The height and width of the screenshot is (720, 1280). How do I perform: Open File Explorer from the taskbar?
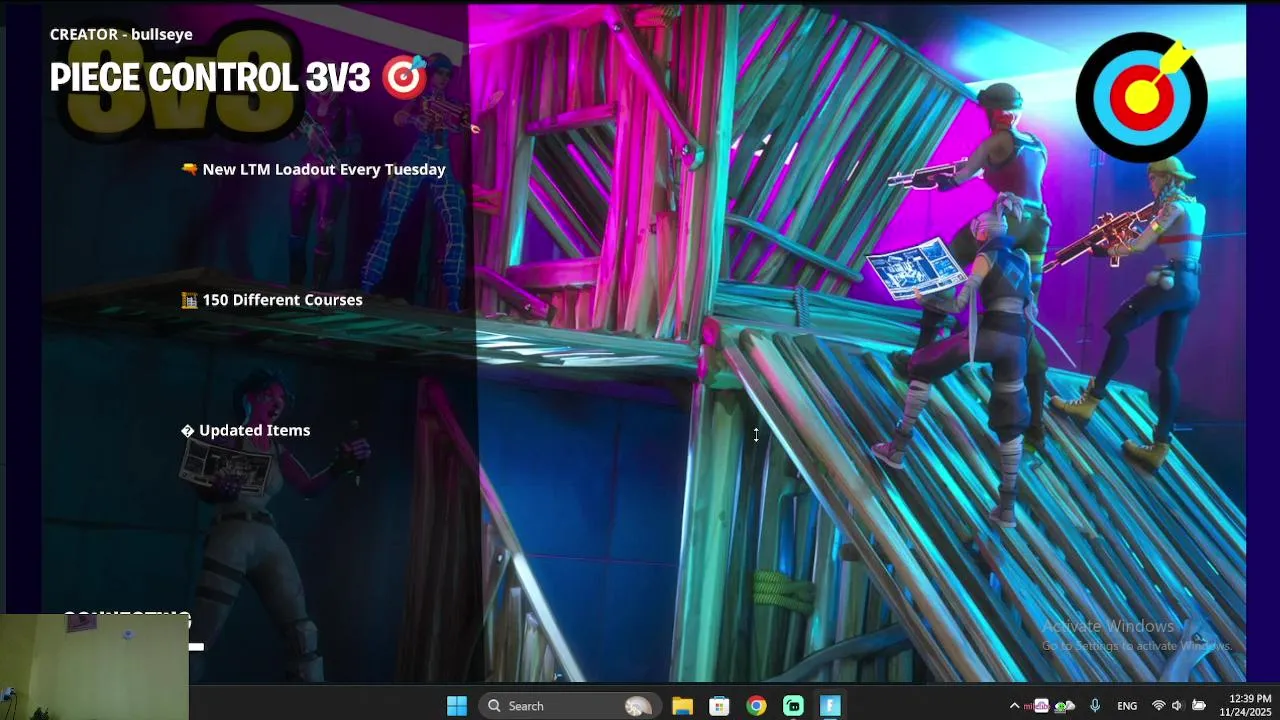tap(682, 706)
